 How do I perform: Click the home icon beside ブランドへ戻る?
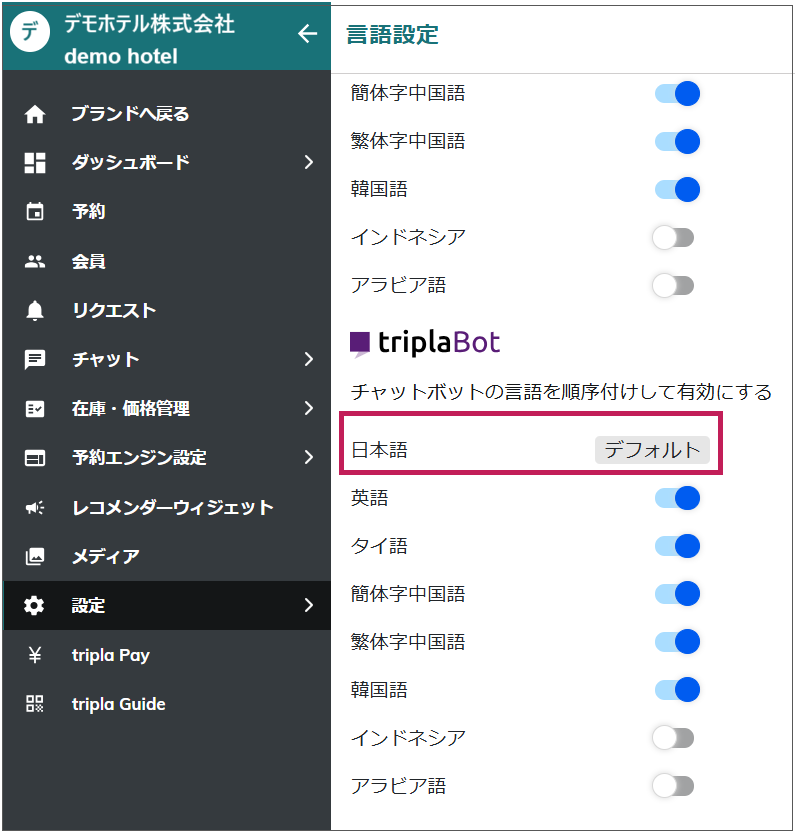coord(35,114)
